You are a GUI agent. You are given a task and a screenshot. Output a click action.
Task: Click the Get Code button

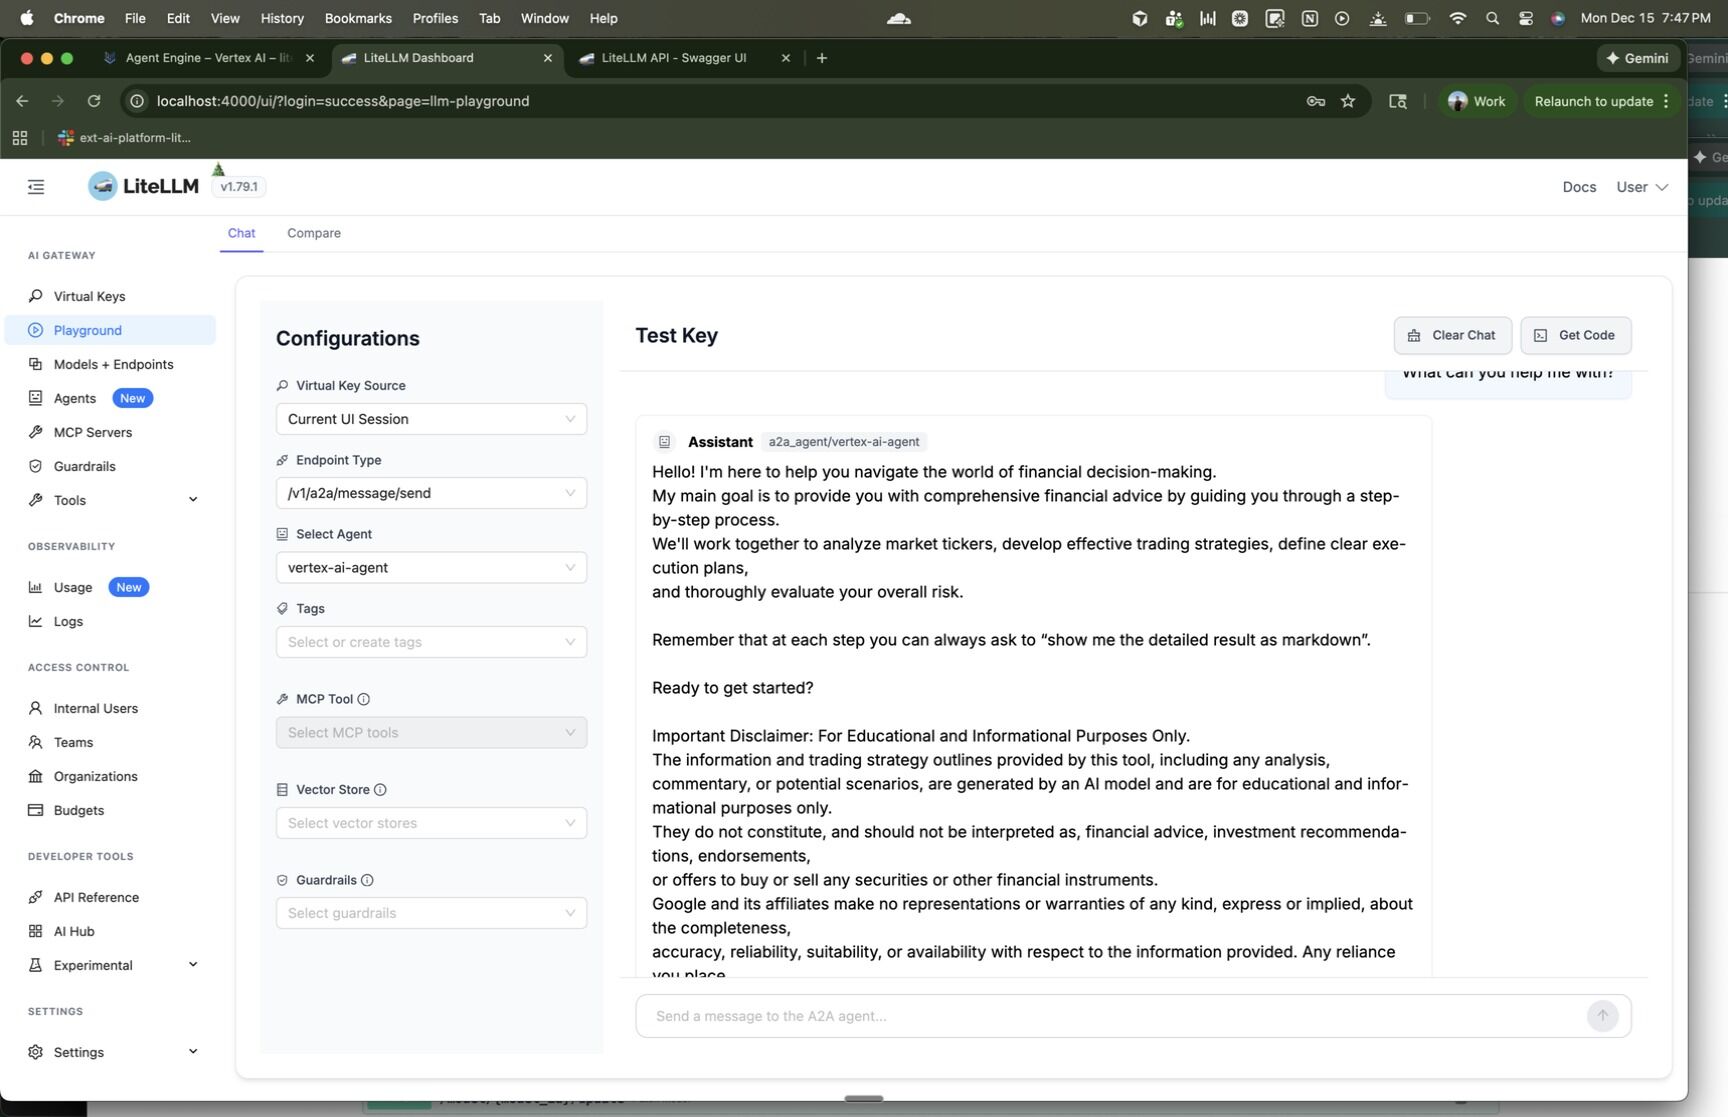(x=1575, y=336)
